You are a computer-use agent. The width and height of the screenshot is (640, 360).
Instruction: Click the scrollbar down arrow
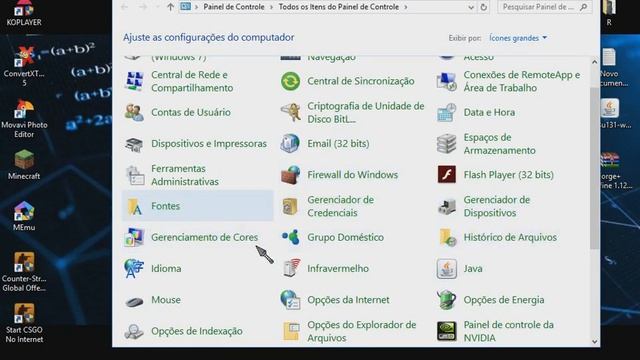tap(594, 342)
